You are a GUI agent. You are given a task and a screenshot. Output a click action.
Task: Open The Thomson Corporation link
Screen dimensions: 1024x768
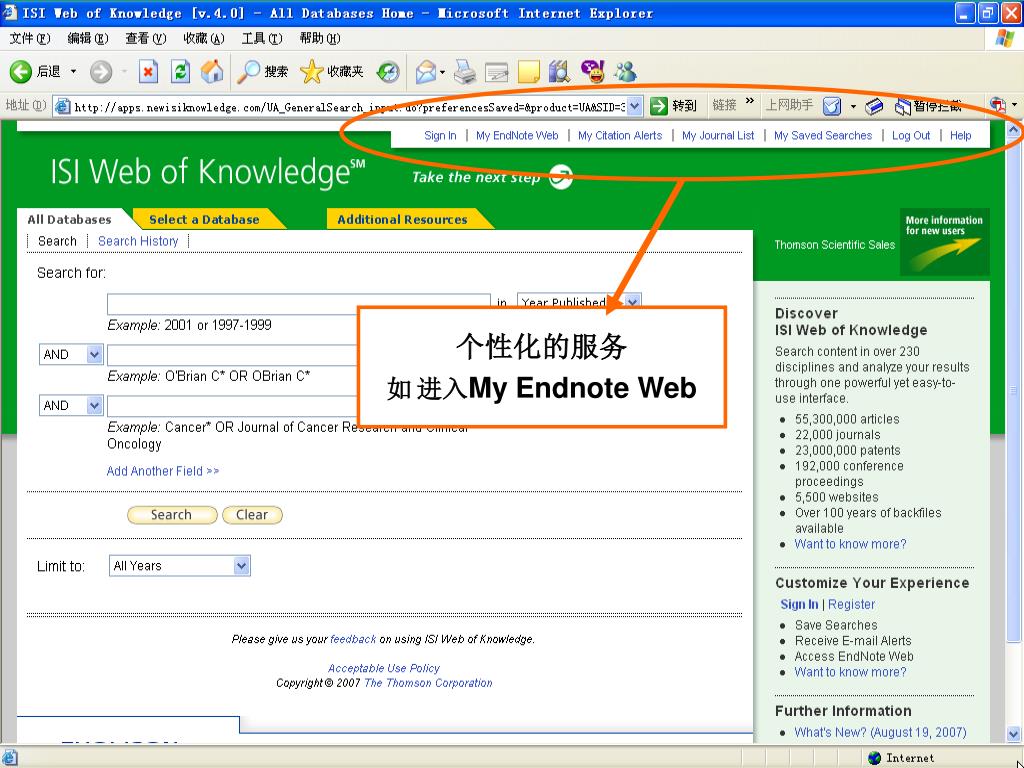click(428, 682)
